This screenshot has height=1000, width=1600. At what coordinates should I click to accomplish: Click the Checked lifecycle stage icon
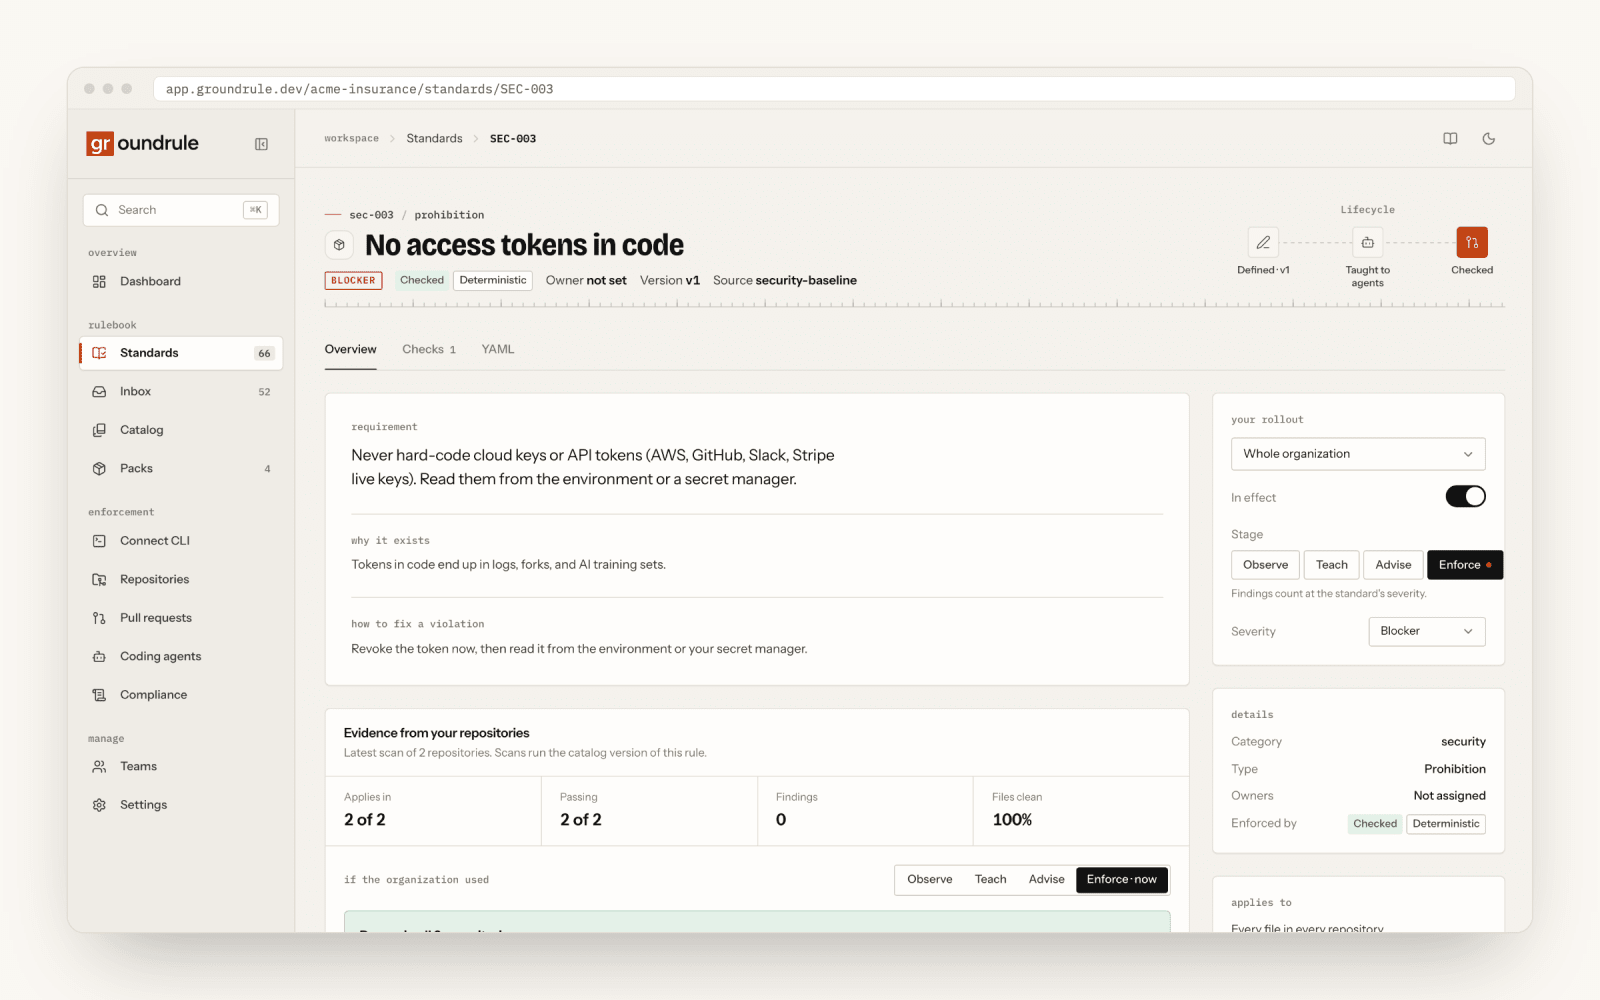point(1472,242)
